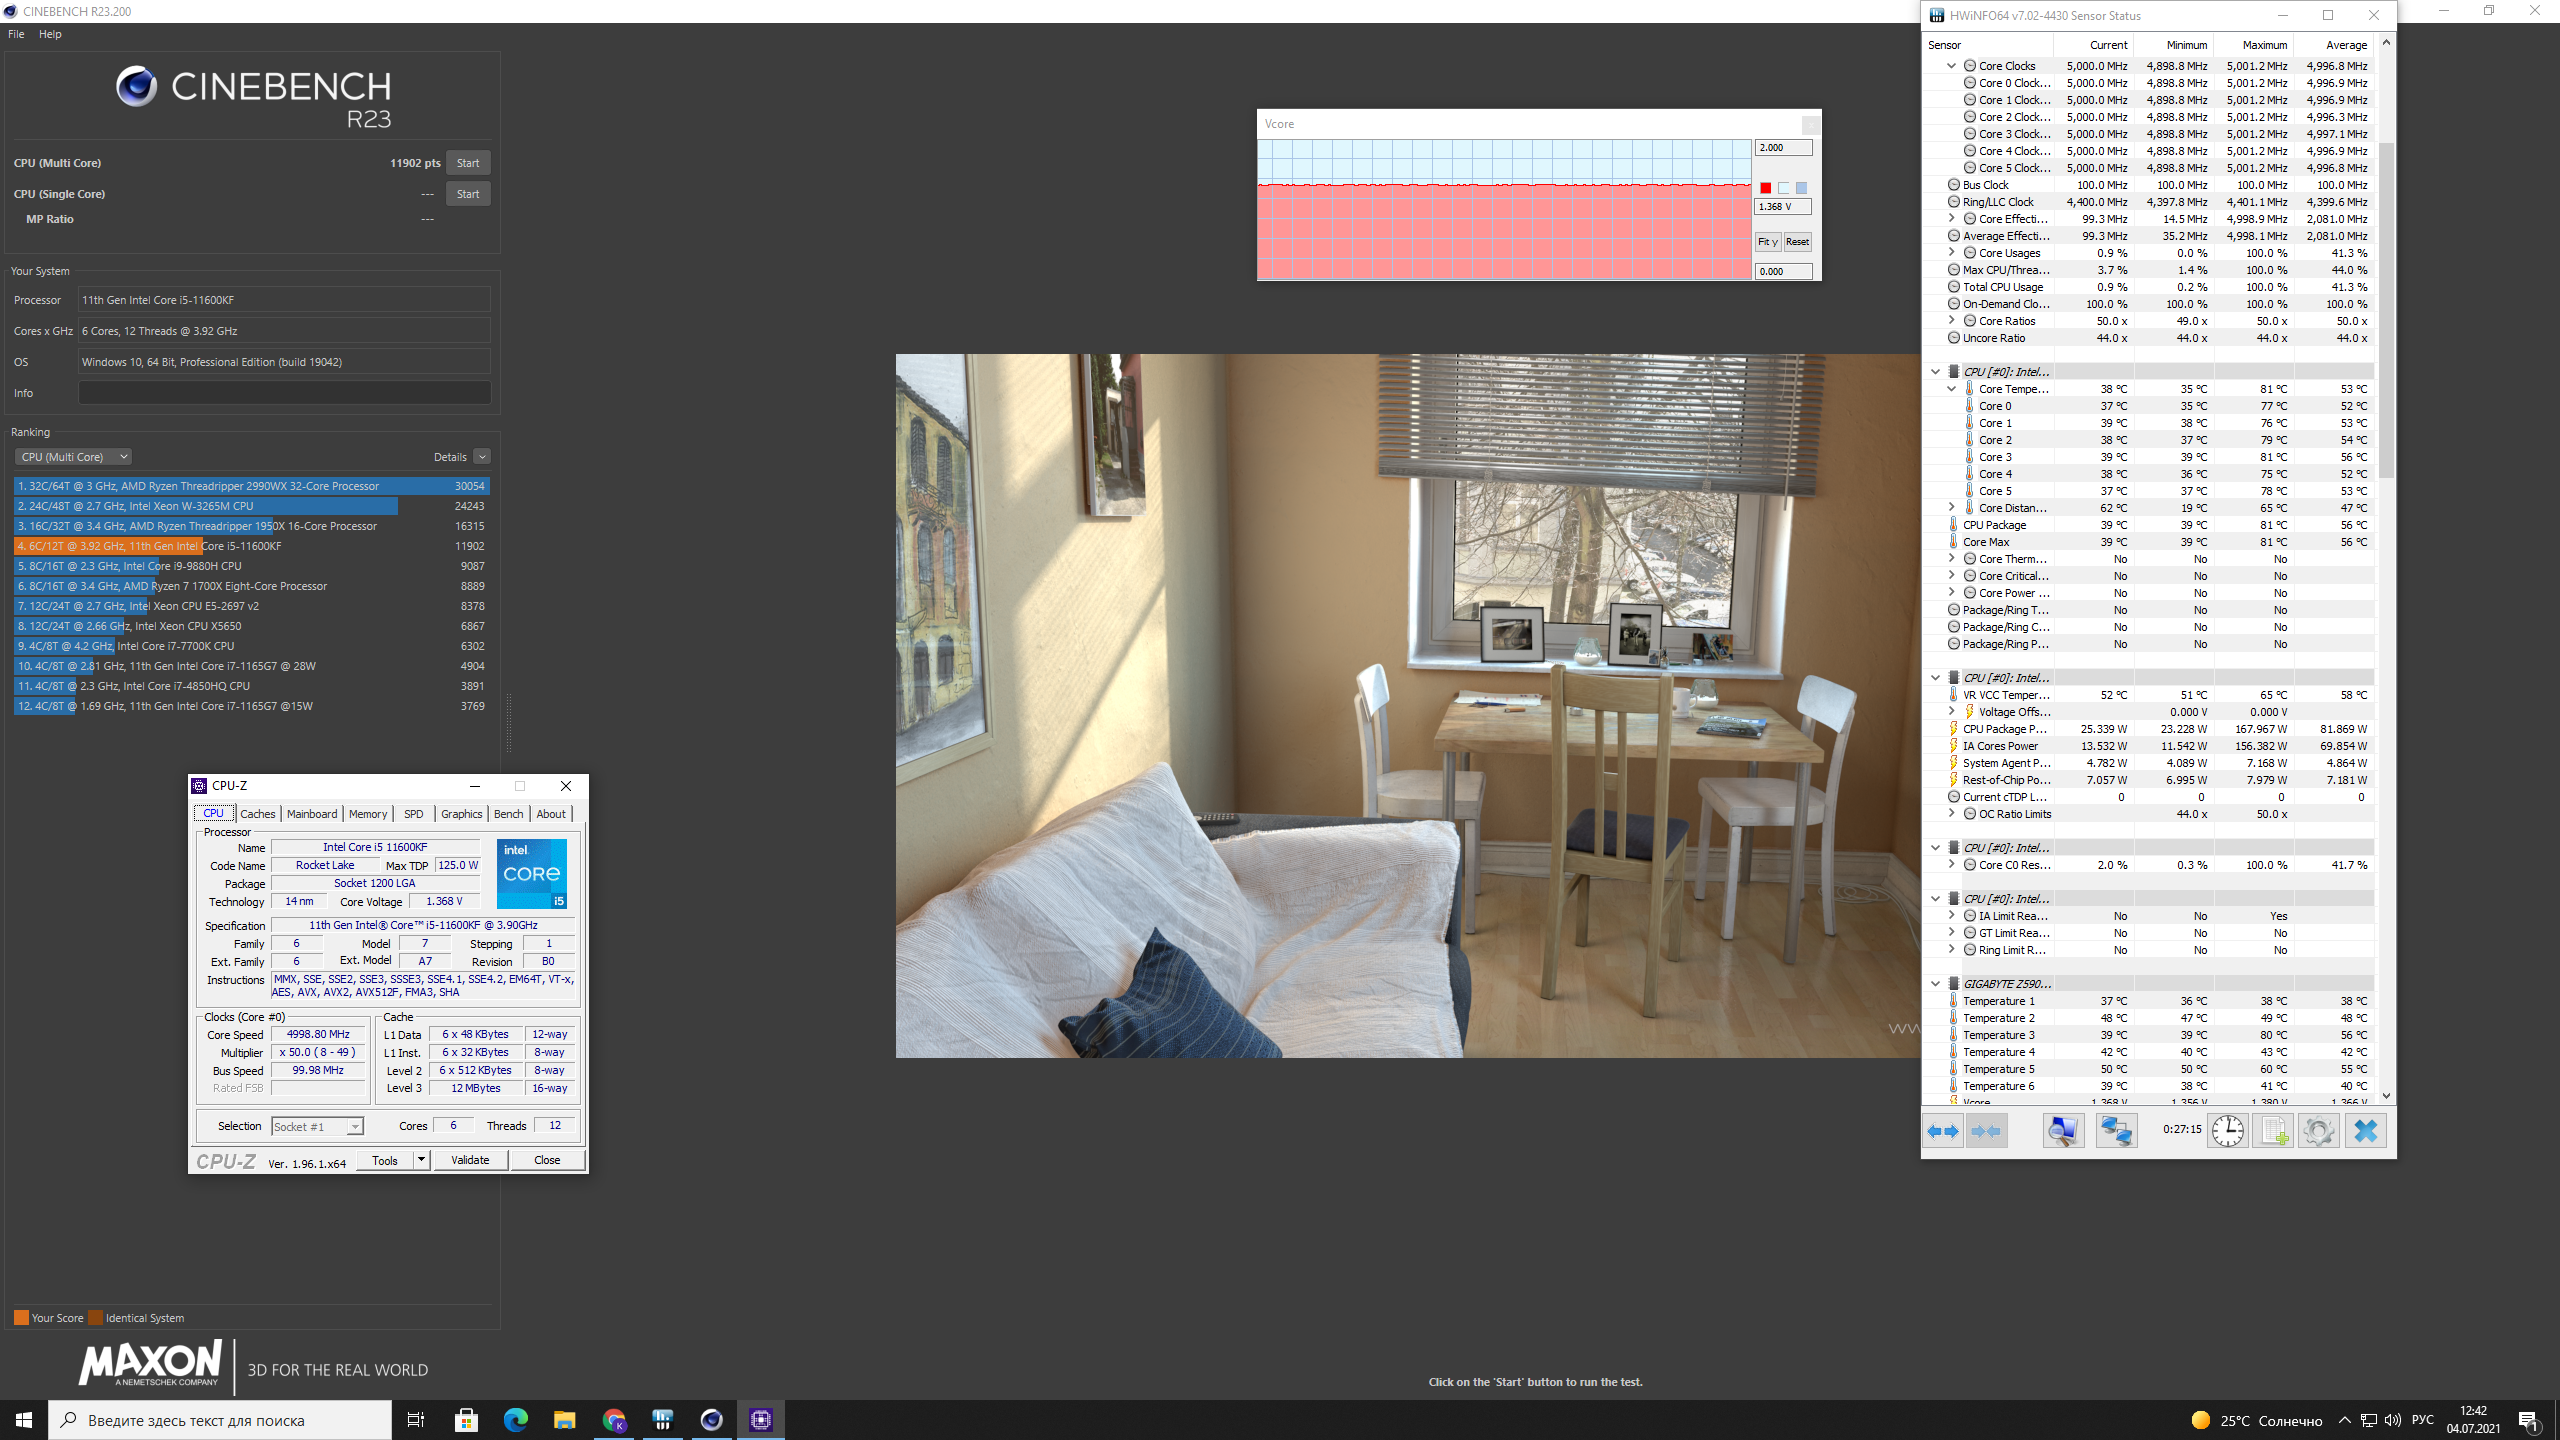
Task: Click the blue X close sensors icon
Action: click(2365, 1131)
